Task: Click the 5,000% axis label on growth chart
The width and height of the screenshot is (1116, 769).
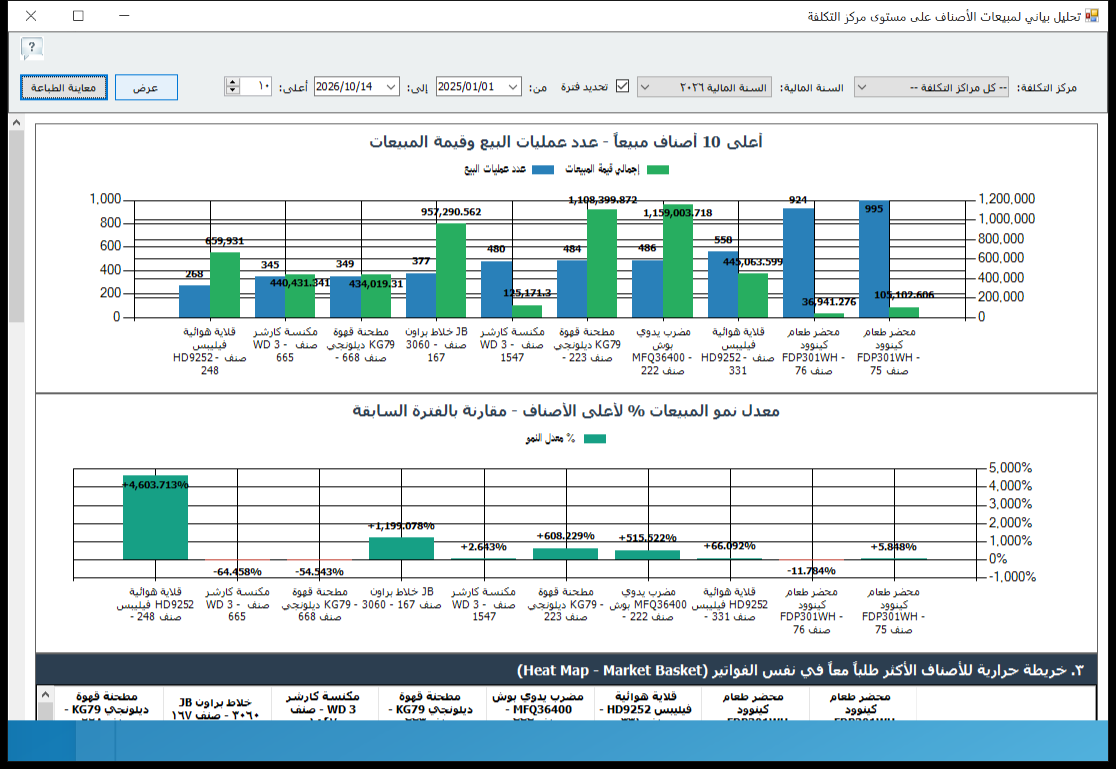Action: pos(1011,468)
